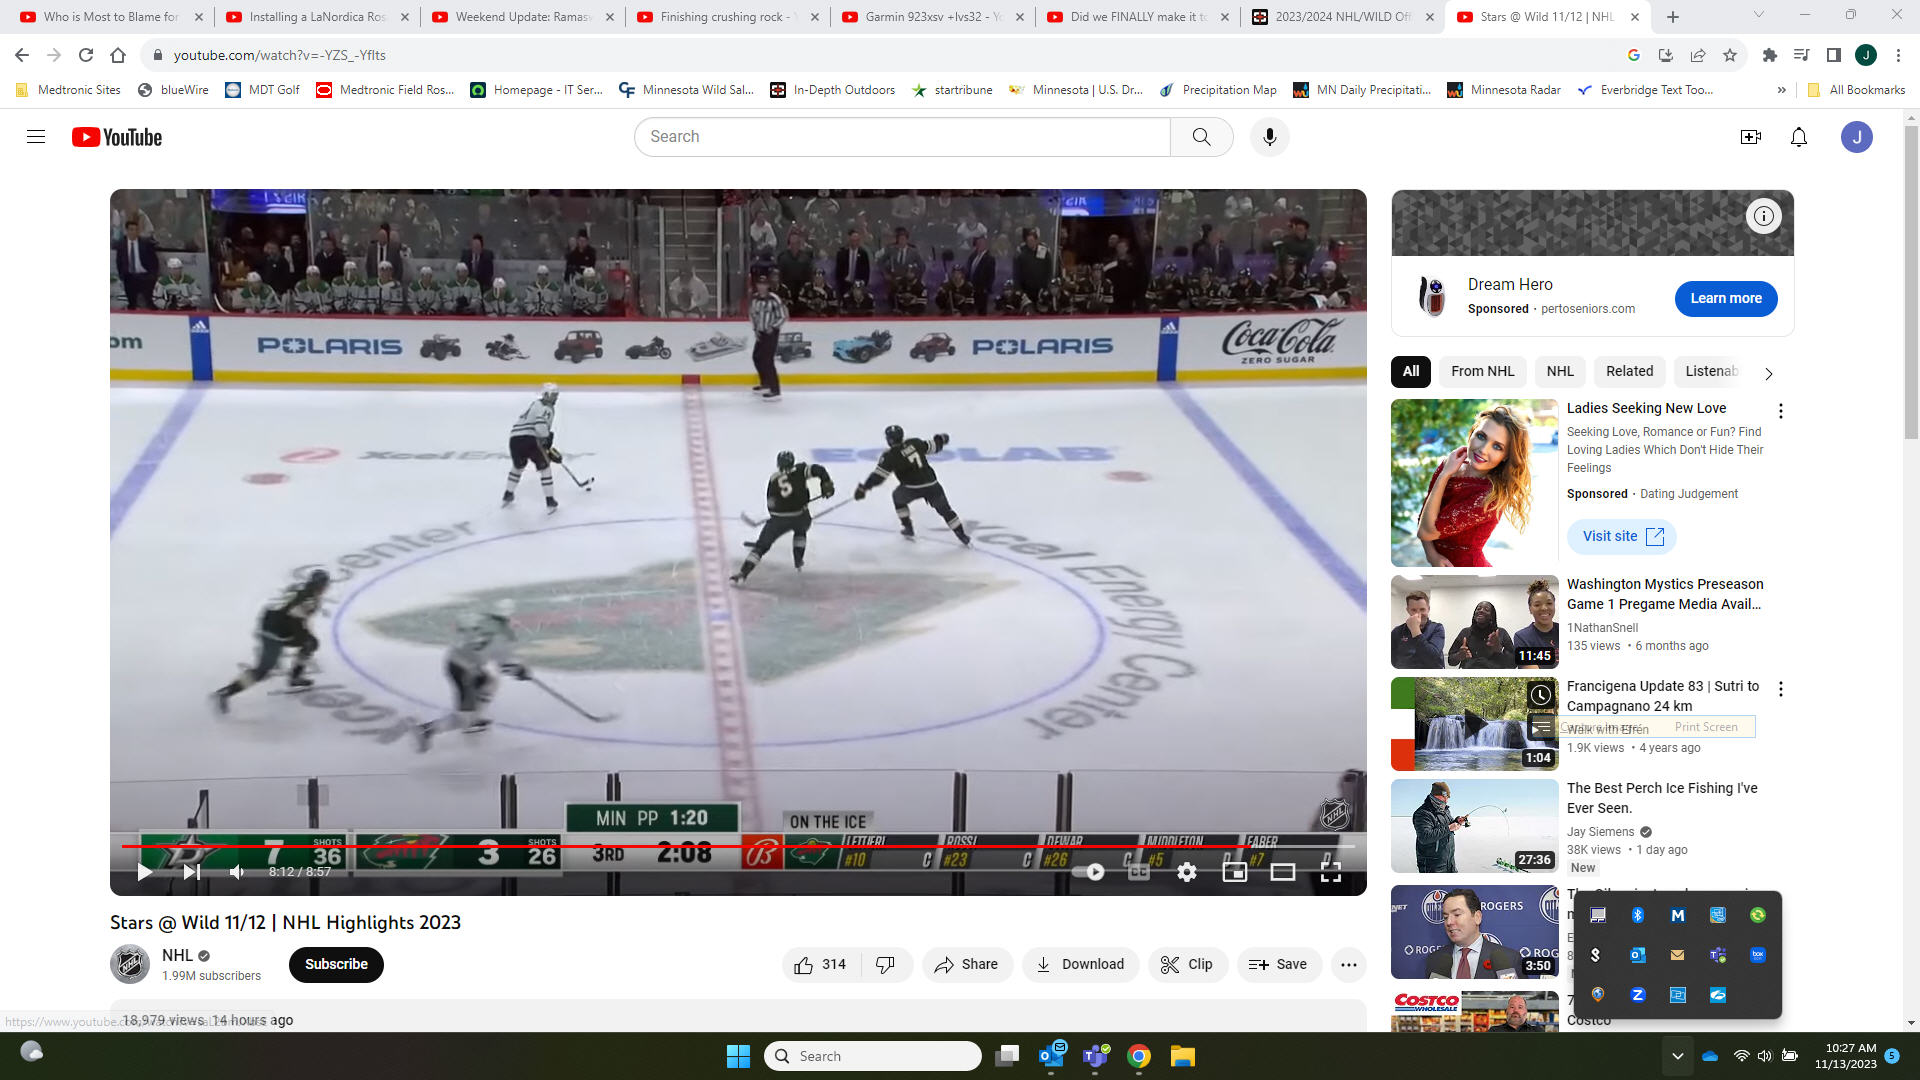Viewport: 1920px width, 1080px height.
Task: Open YouTube notifications bell
Action: [1799, 137]
